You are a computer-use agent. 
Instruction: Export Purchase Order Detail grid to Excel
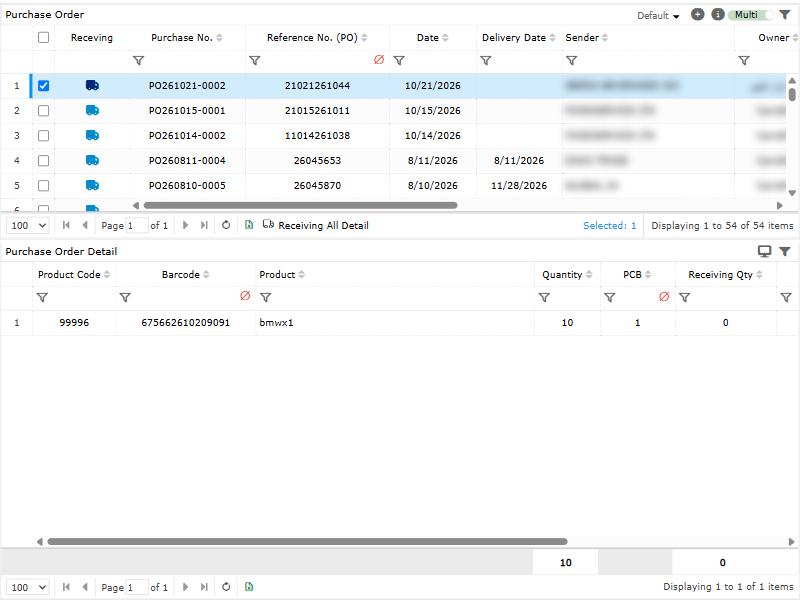249,587
